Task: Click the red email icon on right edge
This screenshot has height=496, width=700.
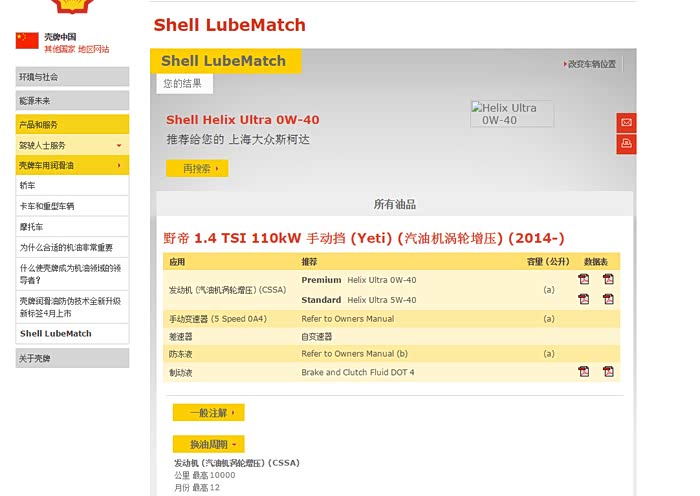Action: [x=627, y=122]
